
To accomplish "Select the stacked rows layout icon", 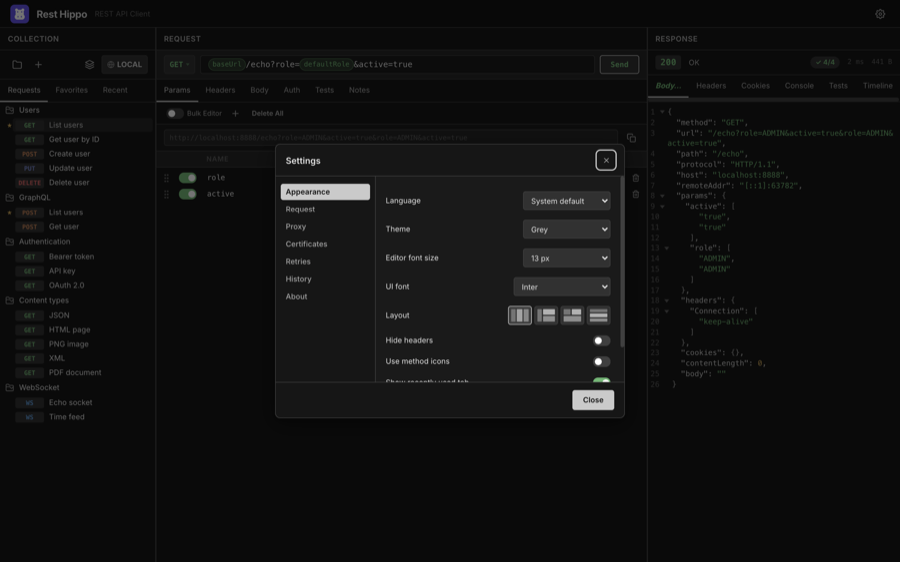I will coord(598,315).
